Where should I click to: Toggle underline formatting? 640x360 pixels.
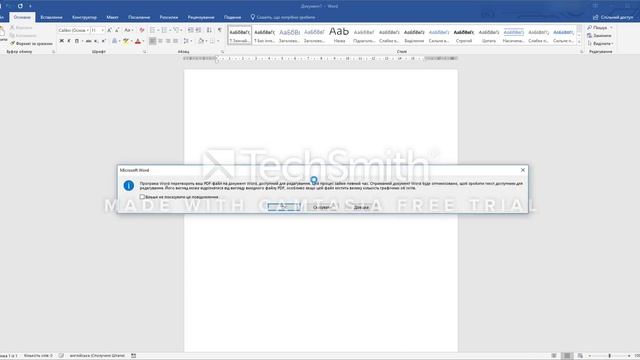[76, 41]
